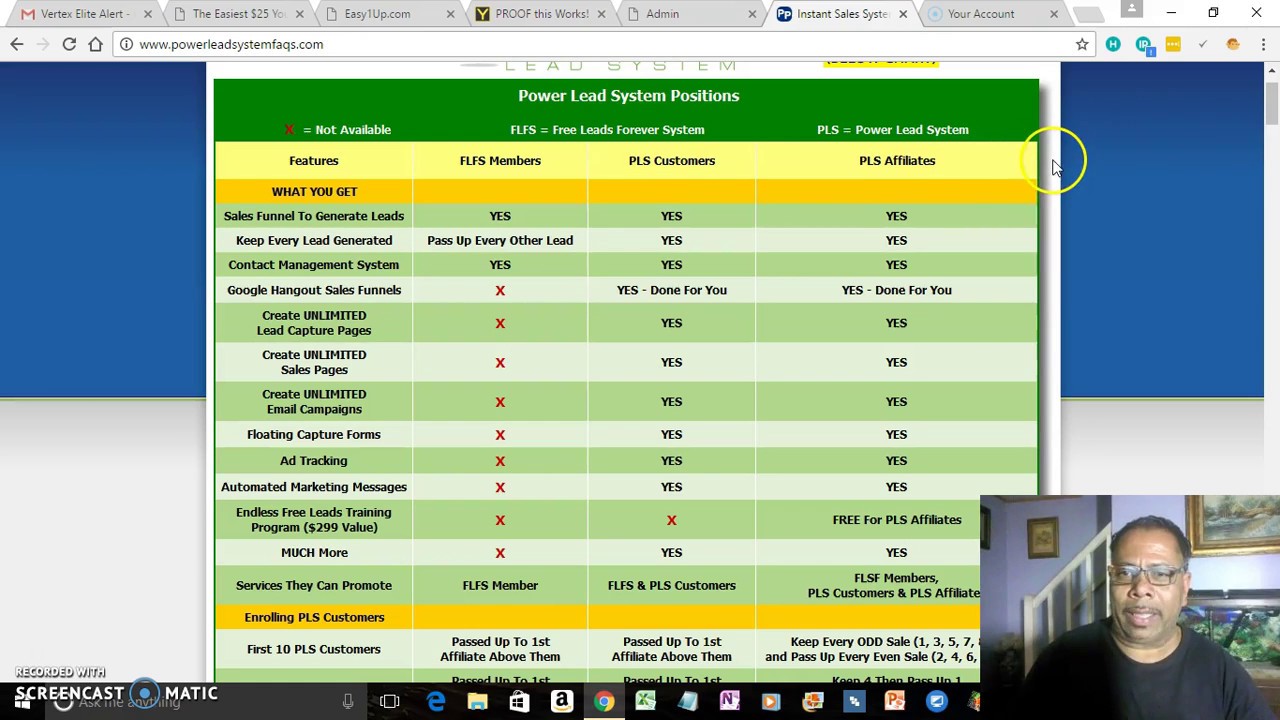Viewport: 1280px width, 720px height.
Task: Close the Easy1Up.com tab
Action: point(450,14)
